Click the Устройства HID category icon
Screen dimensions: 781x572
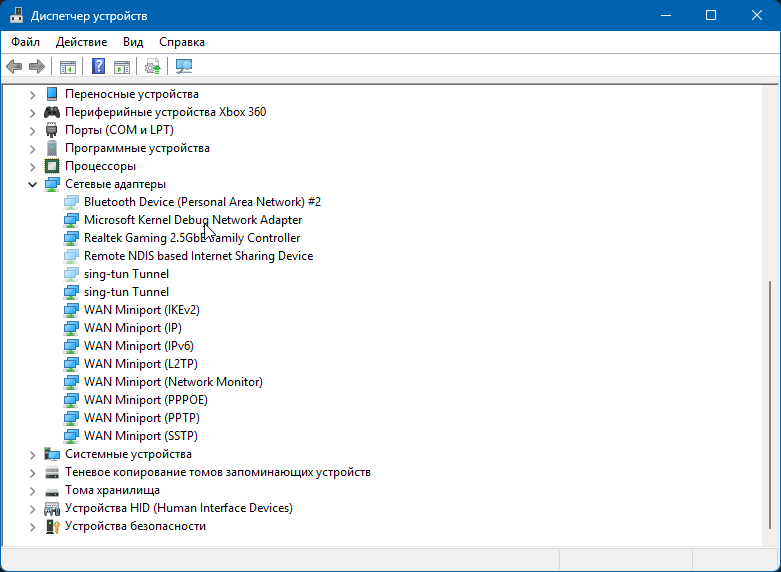click(x=52, y=508)
